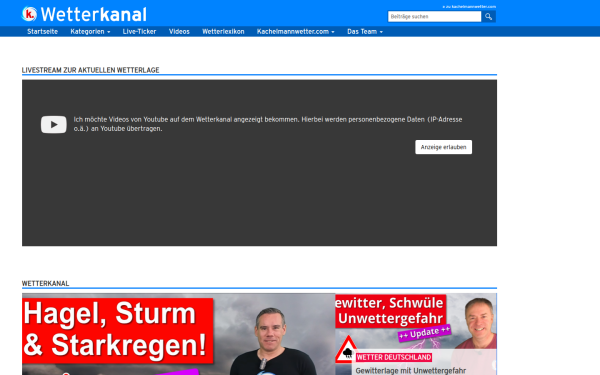Click the 'WETTER DEUTSCHLAND' category tag
600x375 pixels.
394,357
